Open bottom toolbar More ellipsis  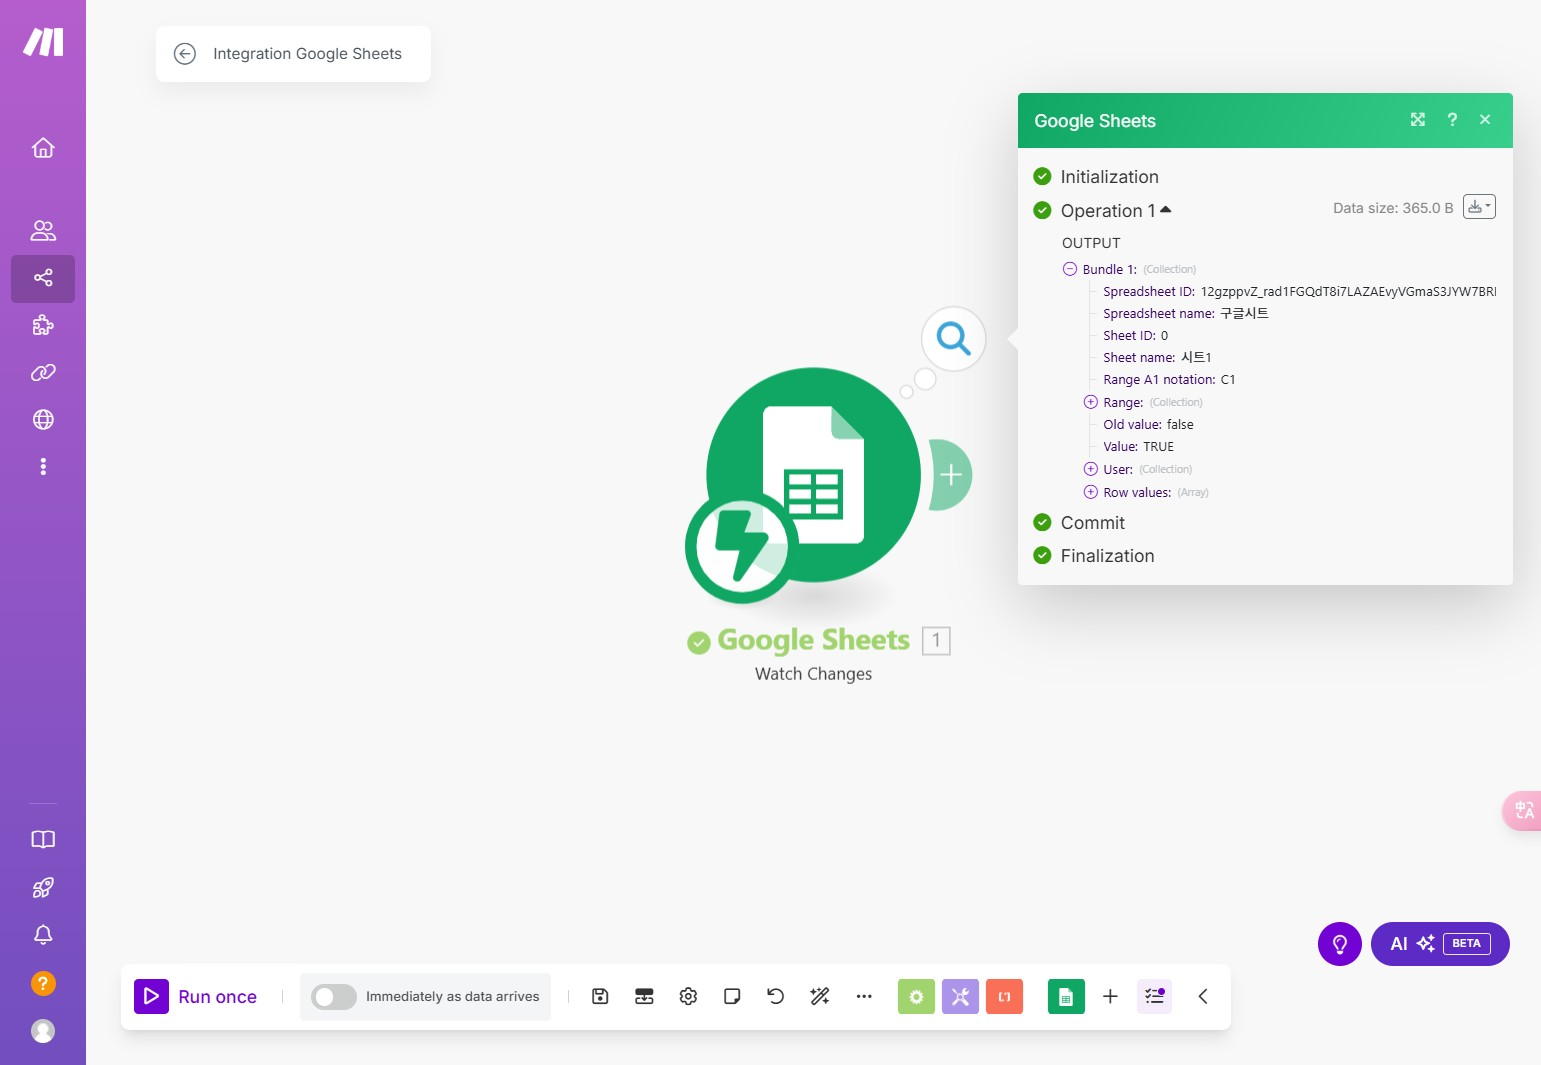[864, 996]
